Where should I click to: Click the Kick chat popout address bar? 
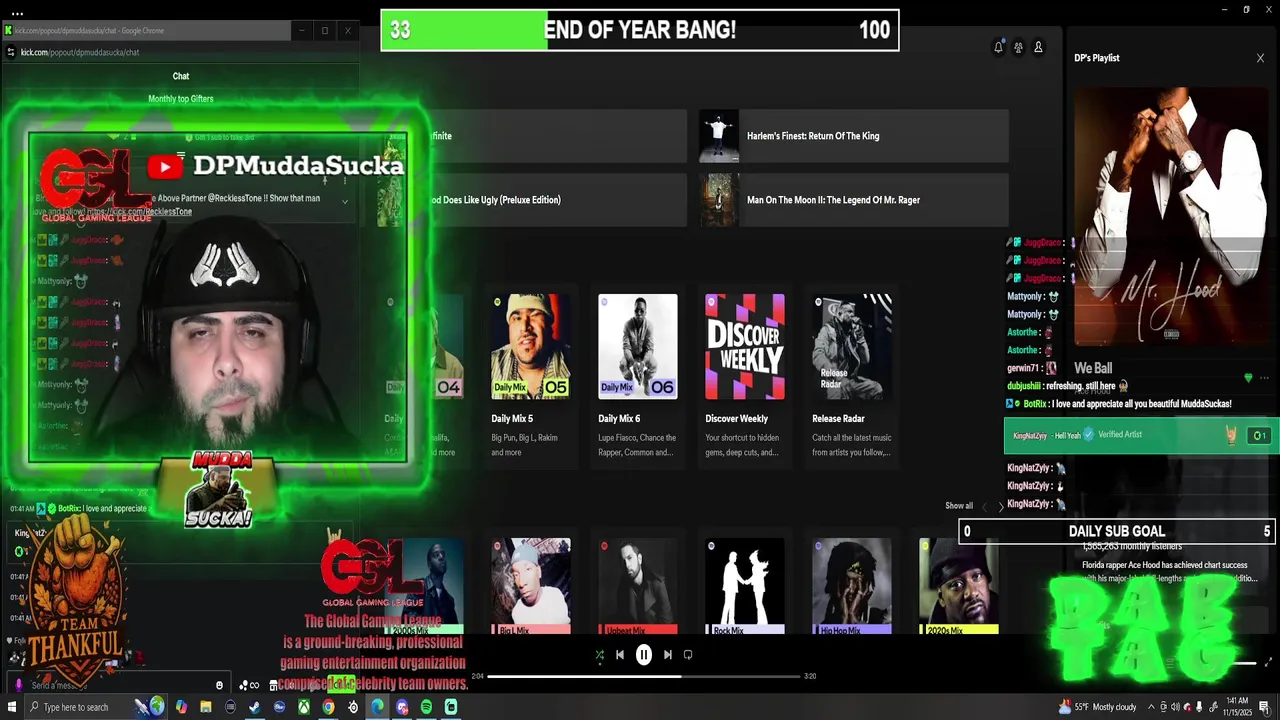coord(180,52)
